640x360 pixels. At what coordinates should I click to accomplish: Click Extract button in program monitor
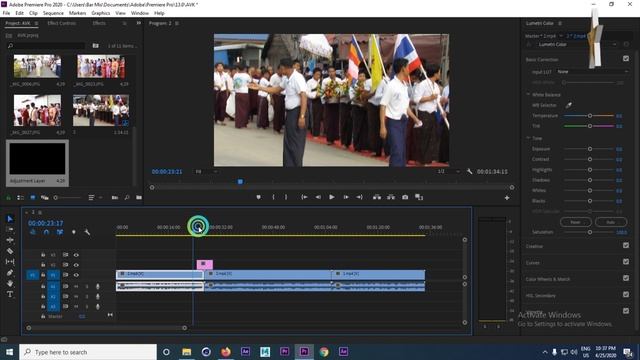click(391, 197)
